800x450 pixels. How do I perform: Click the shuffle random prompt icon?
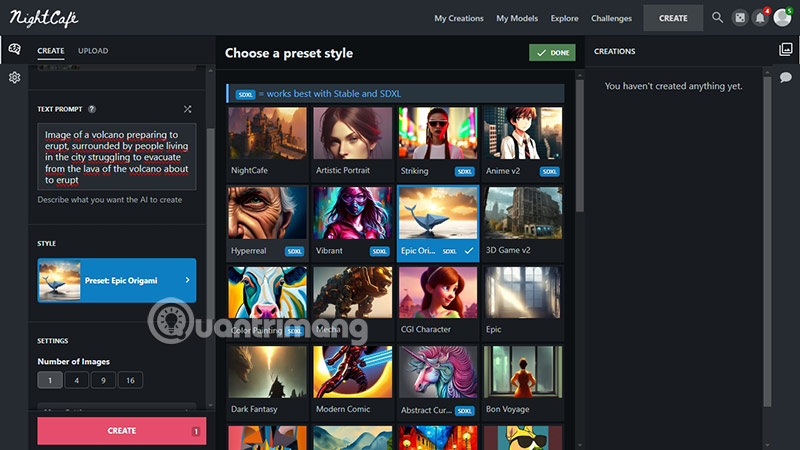(x=188, y=109)
